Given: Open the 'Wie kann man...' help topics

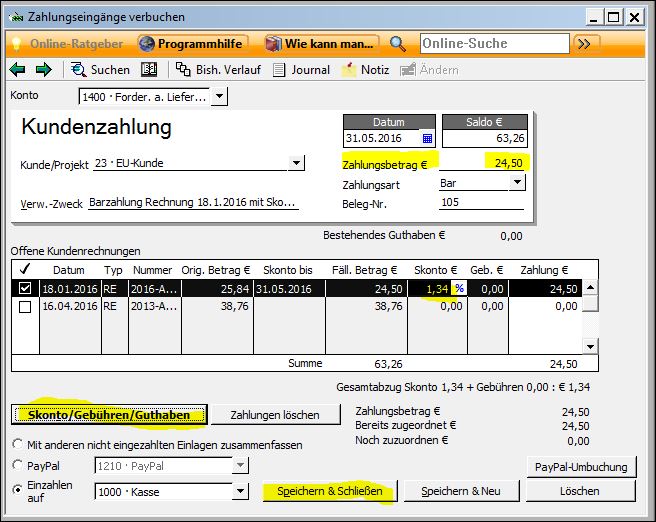Looking at the screenshot, I should click(321, 44).
